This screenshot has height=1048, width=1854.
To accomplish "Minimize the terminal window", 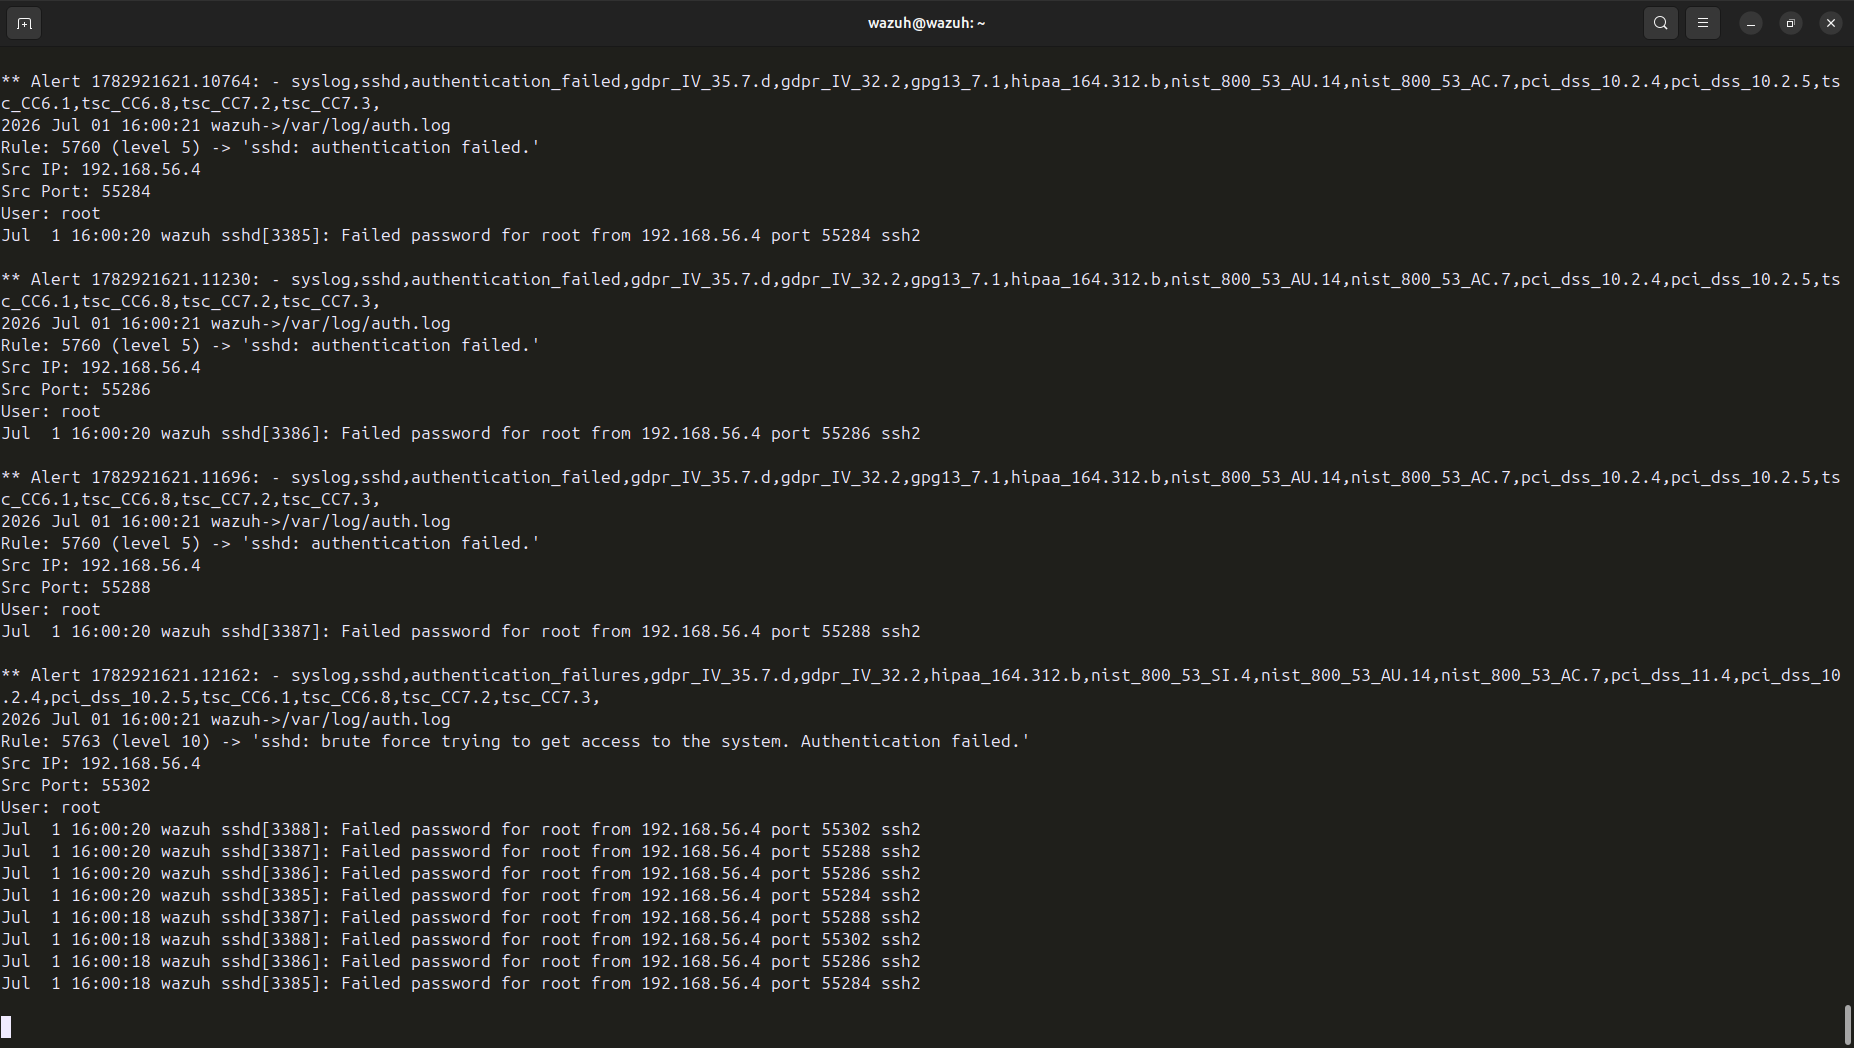I will tap(1751, 23).
